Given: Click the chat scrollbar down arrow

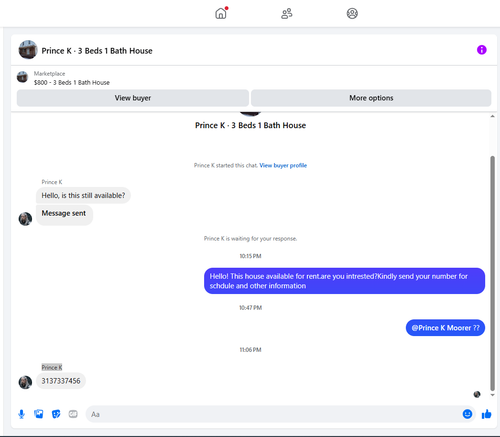Looking at the screenshot, I should tap(492, 395).
